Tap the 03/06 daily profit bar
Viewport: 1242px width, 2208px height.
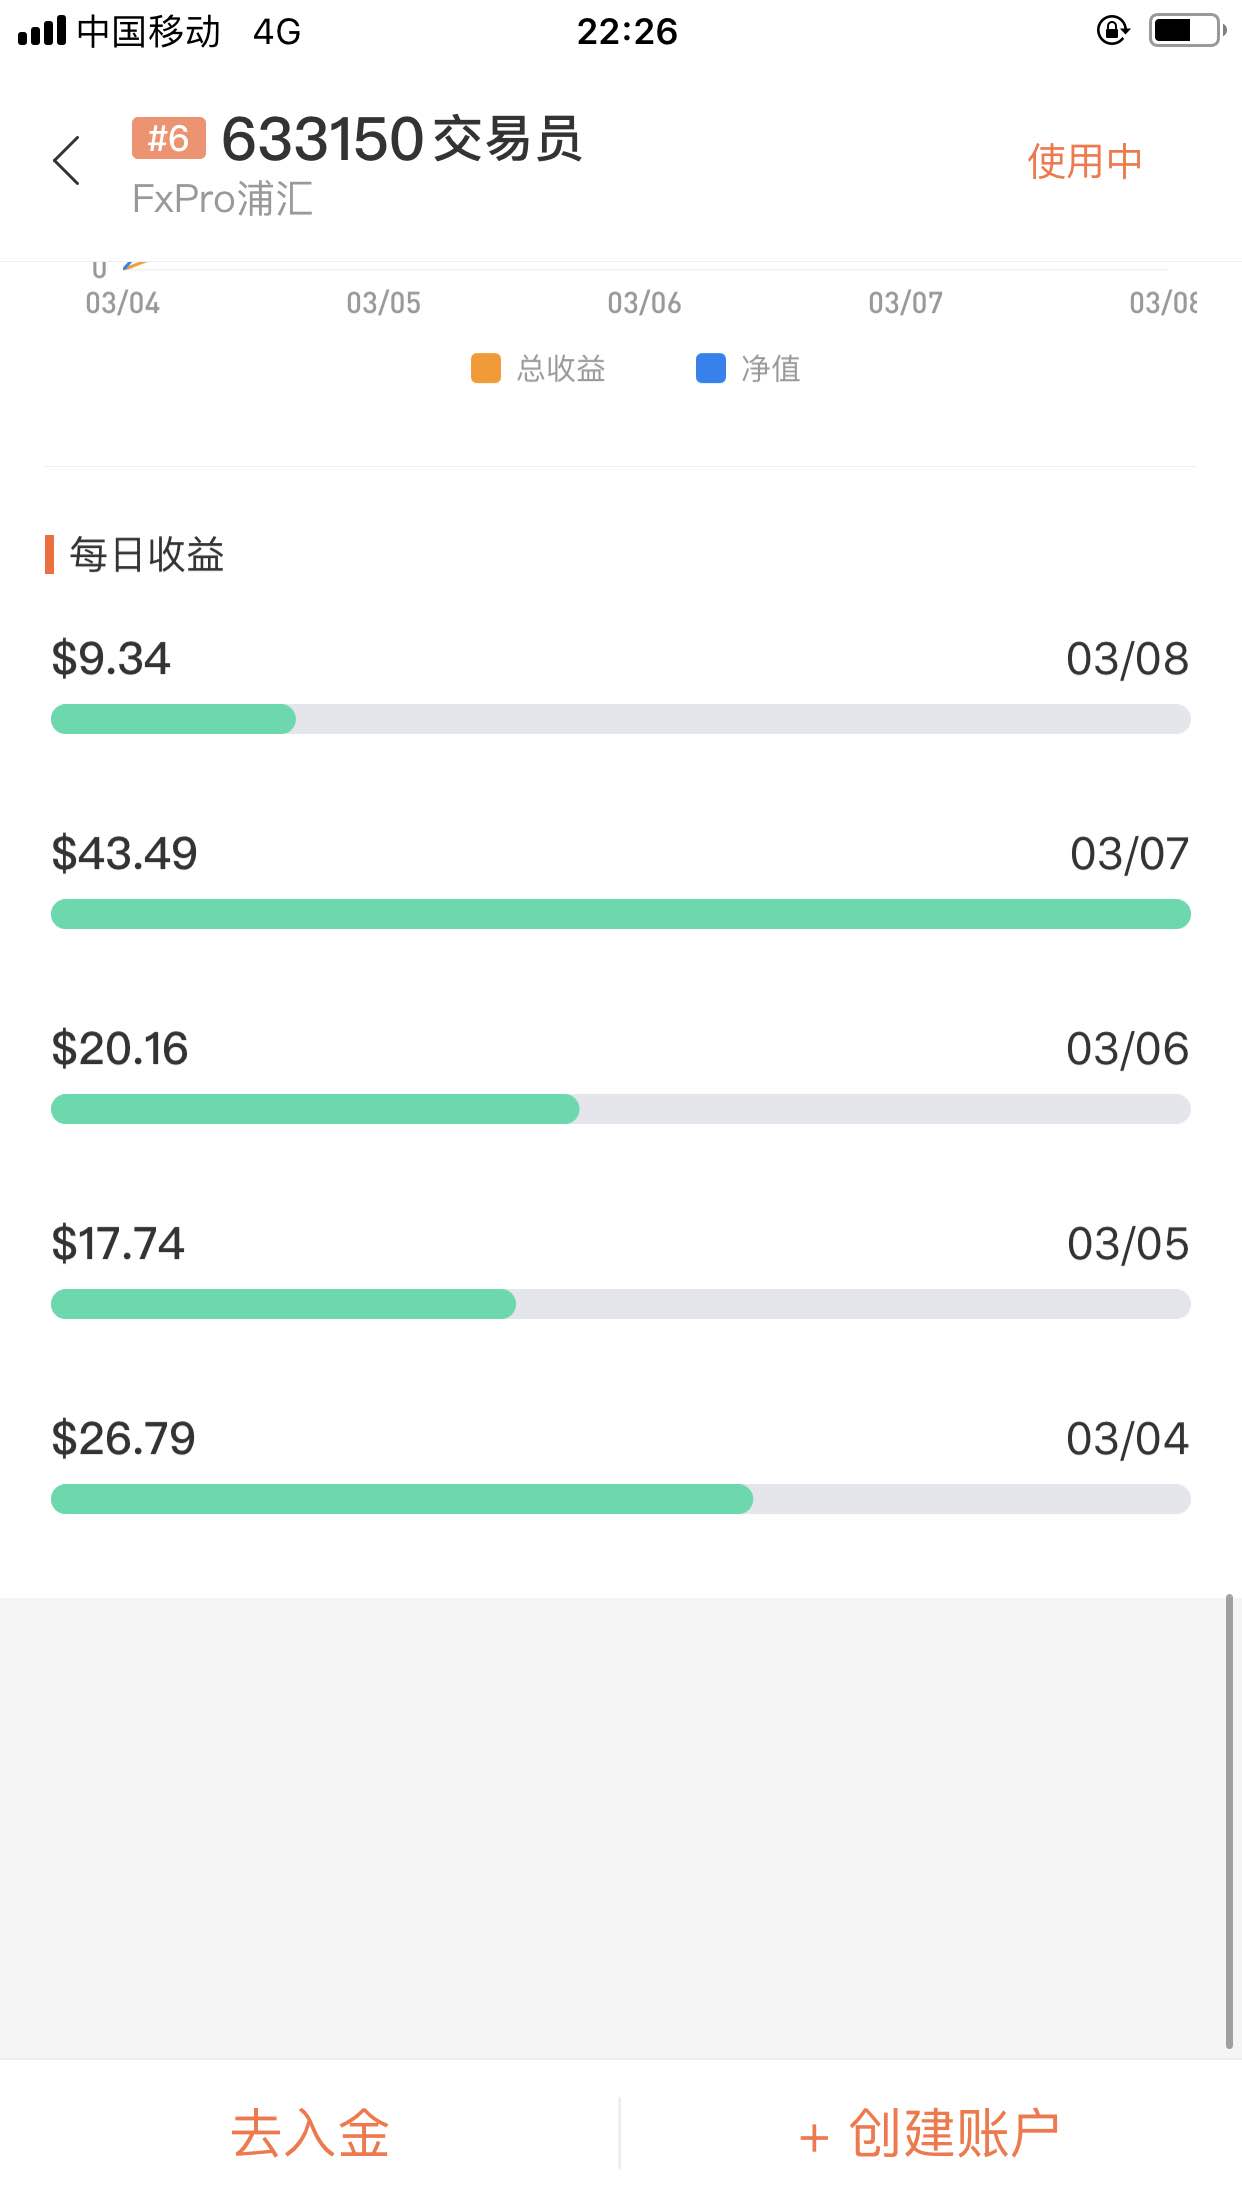(620, 1109)
